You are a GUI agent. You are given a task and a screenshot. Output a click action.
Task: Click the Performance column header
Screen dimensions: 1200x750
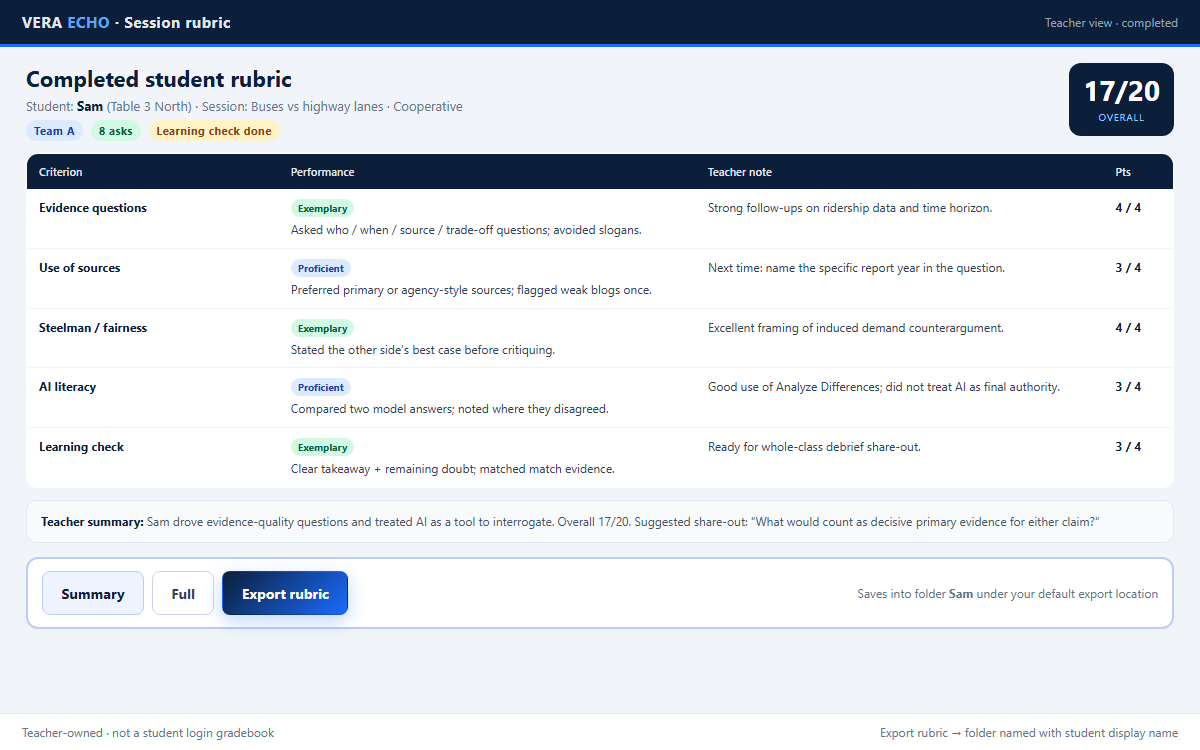tap(322, 172)
